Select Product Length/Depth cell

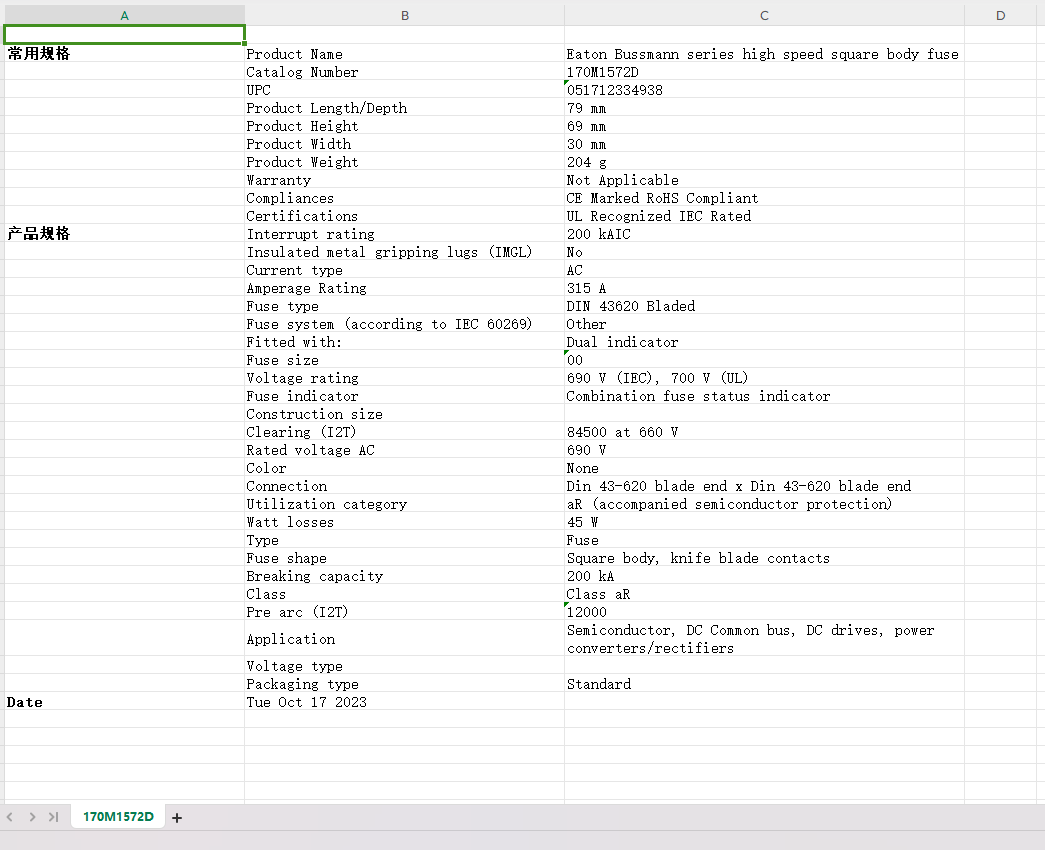click(x=405, y=107)
